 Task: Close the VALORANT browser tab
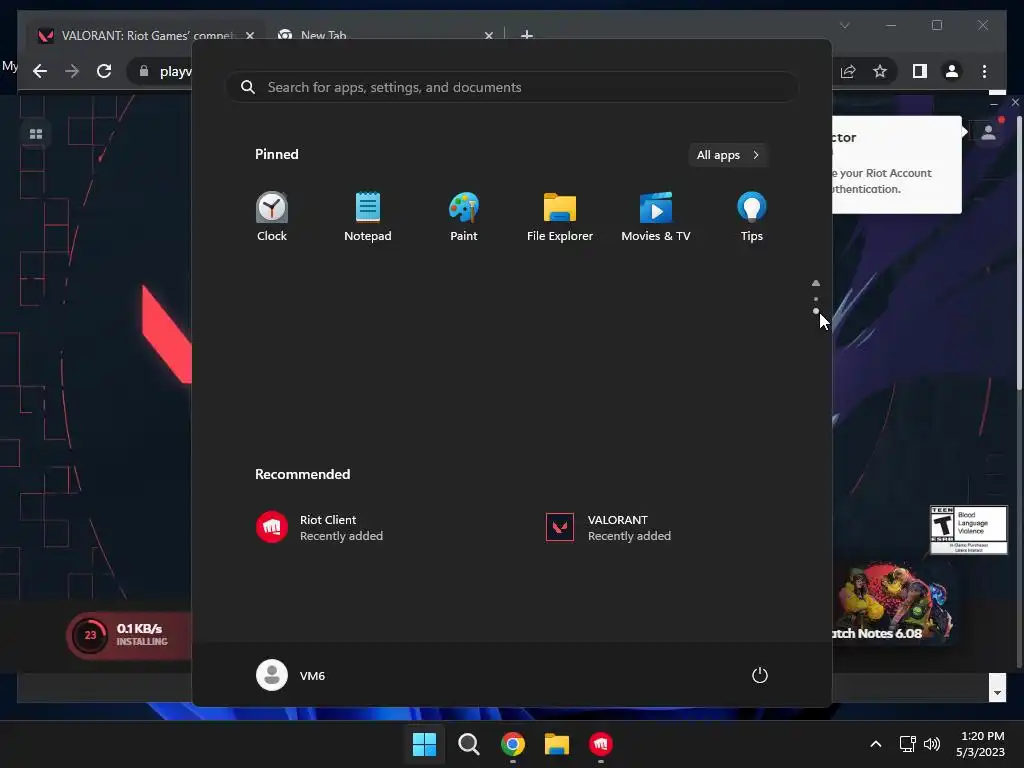click(249, 36)
